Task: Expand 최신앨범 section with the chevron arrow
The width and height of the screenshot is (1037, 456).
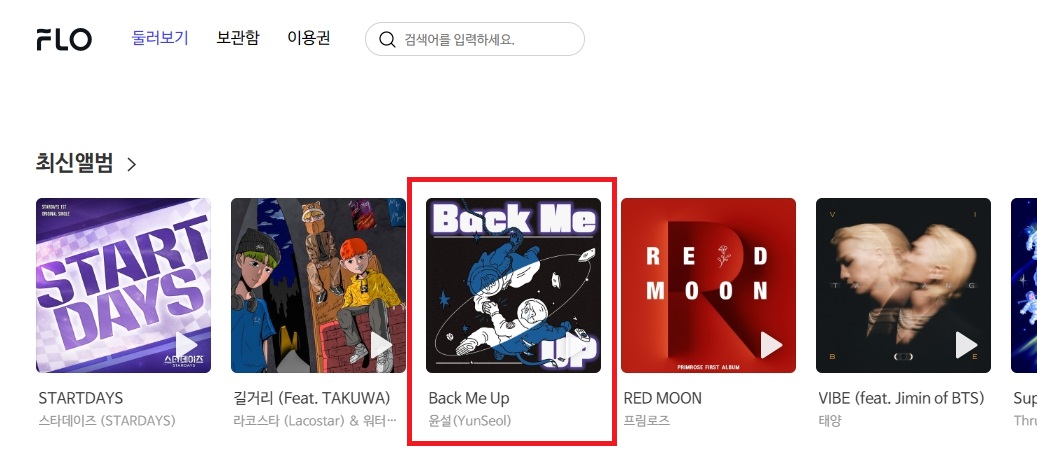Action: point(131,164)
